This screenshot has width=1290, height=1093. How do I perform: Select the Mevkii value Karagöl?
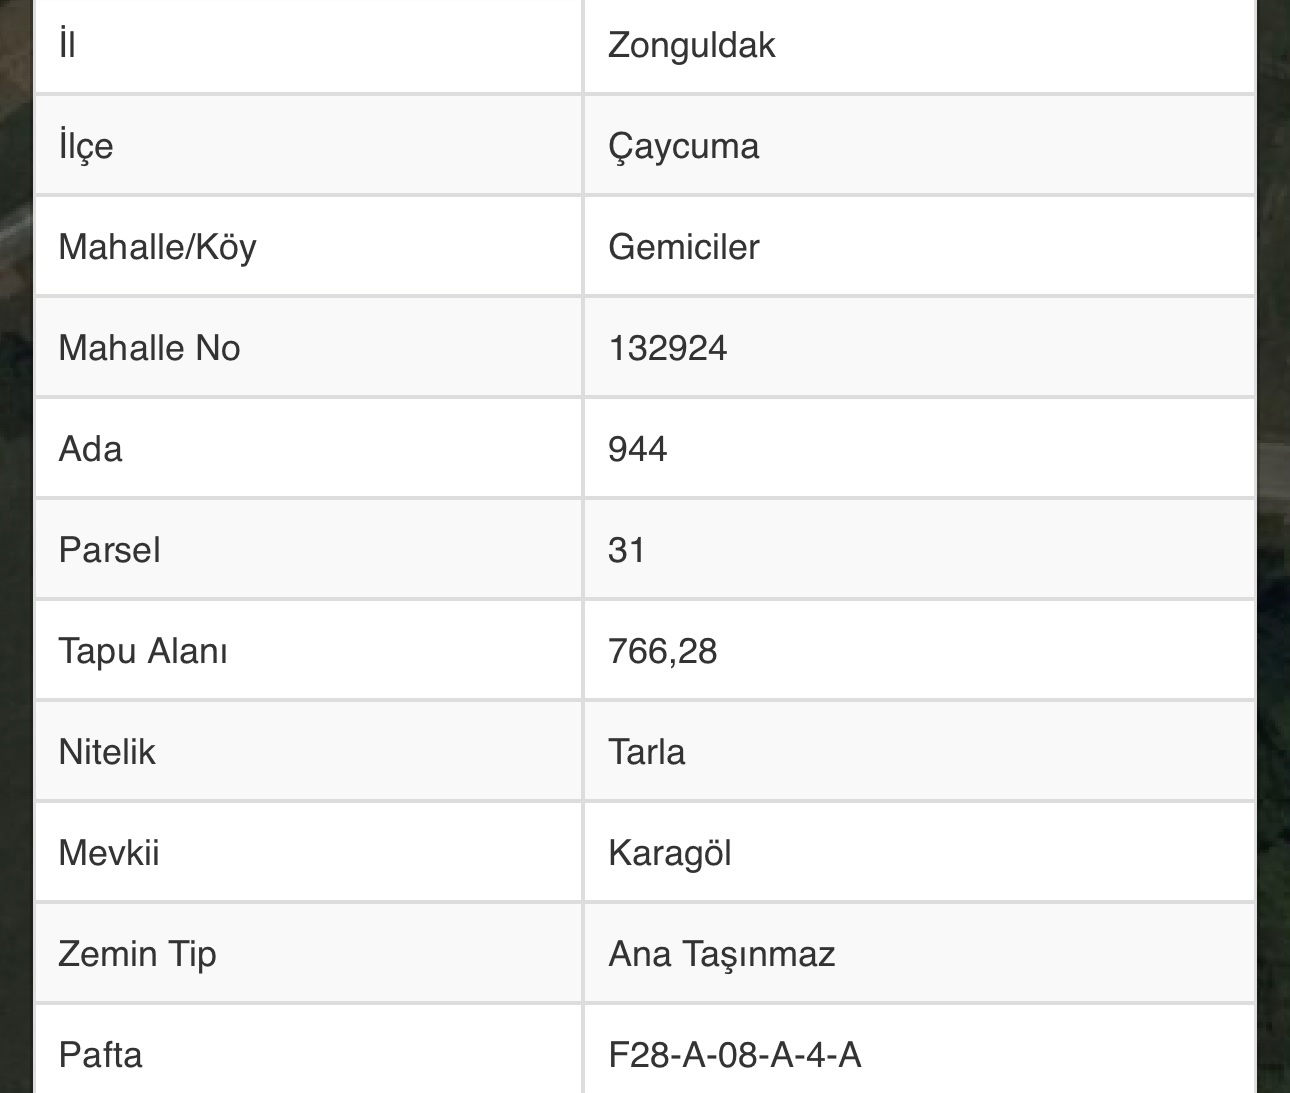(x=670, y=854)
